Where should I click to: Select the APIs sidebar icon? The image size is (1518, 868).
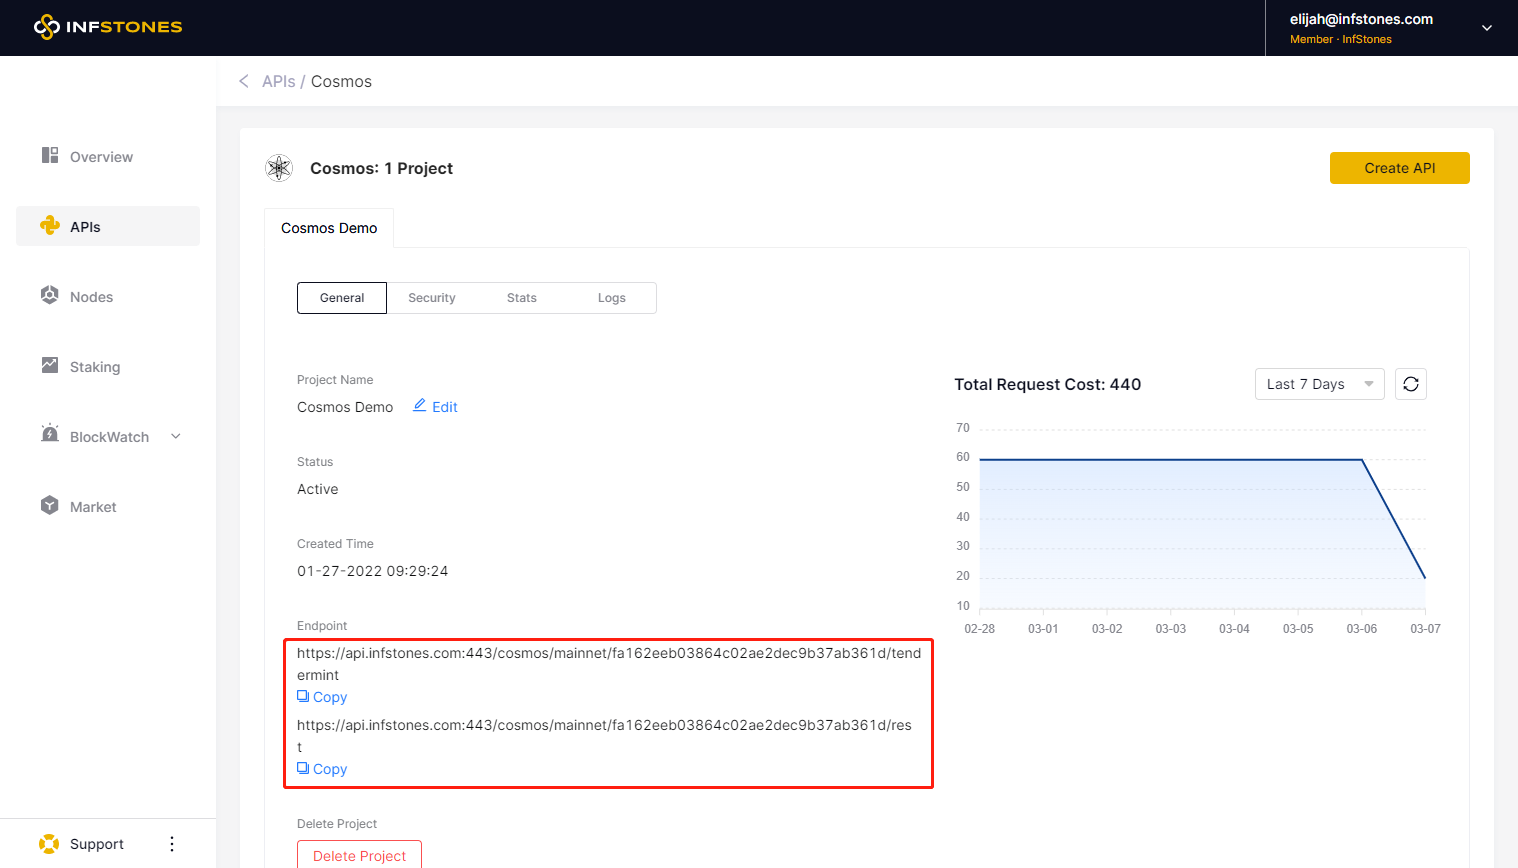pyautogui.click(x=50, y=225)
